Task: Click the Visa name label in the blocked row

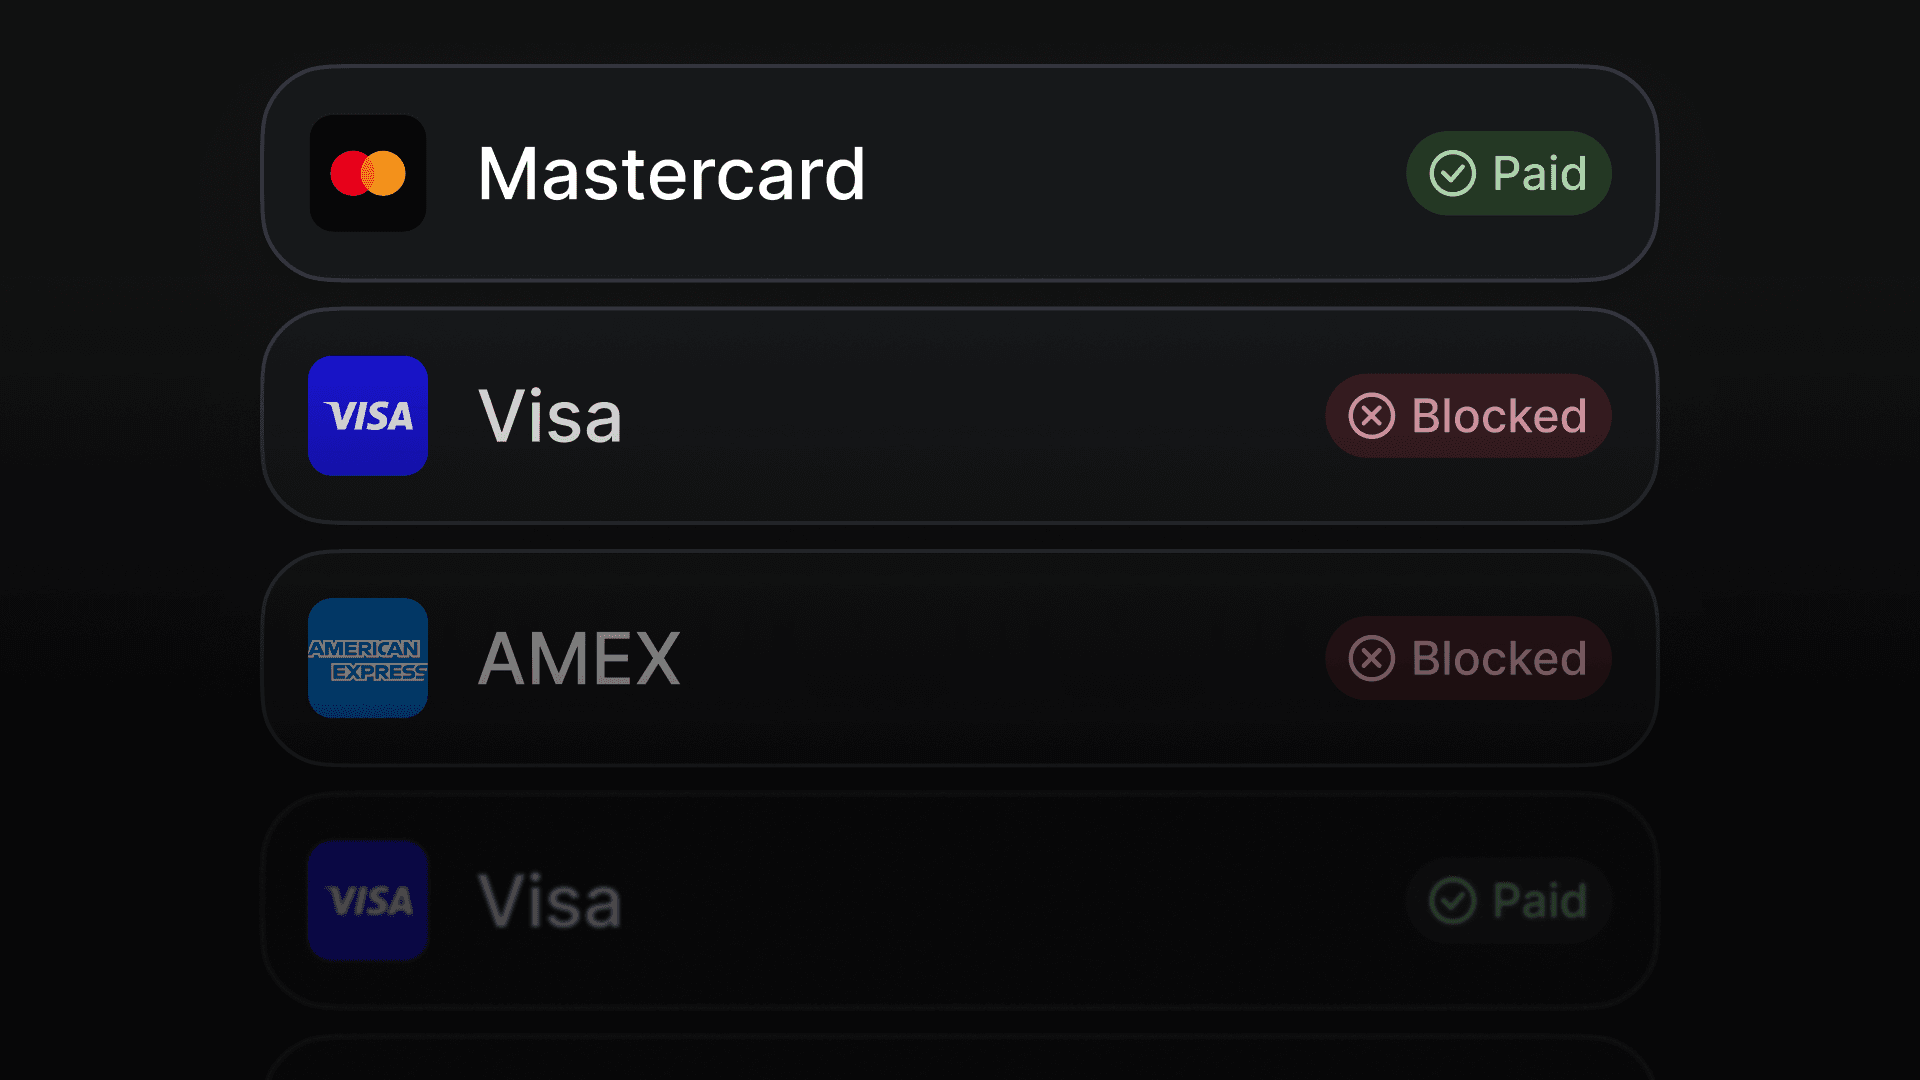Action: point(550,416)
